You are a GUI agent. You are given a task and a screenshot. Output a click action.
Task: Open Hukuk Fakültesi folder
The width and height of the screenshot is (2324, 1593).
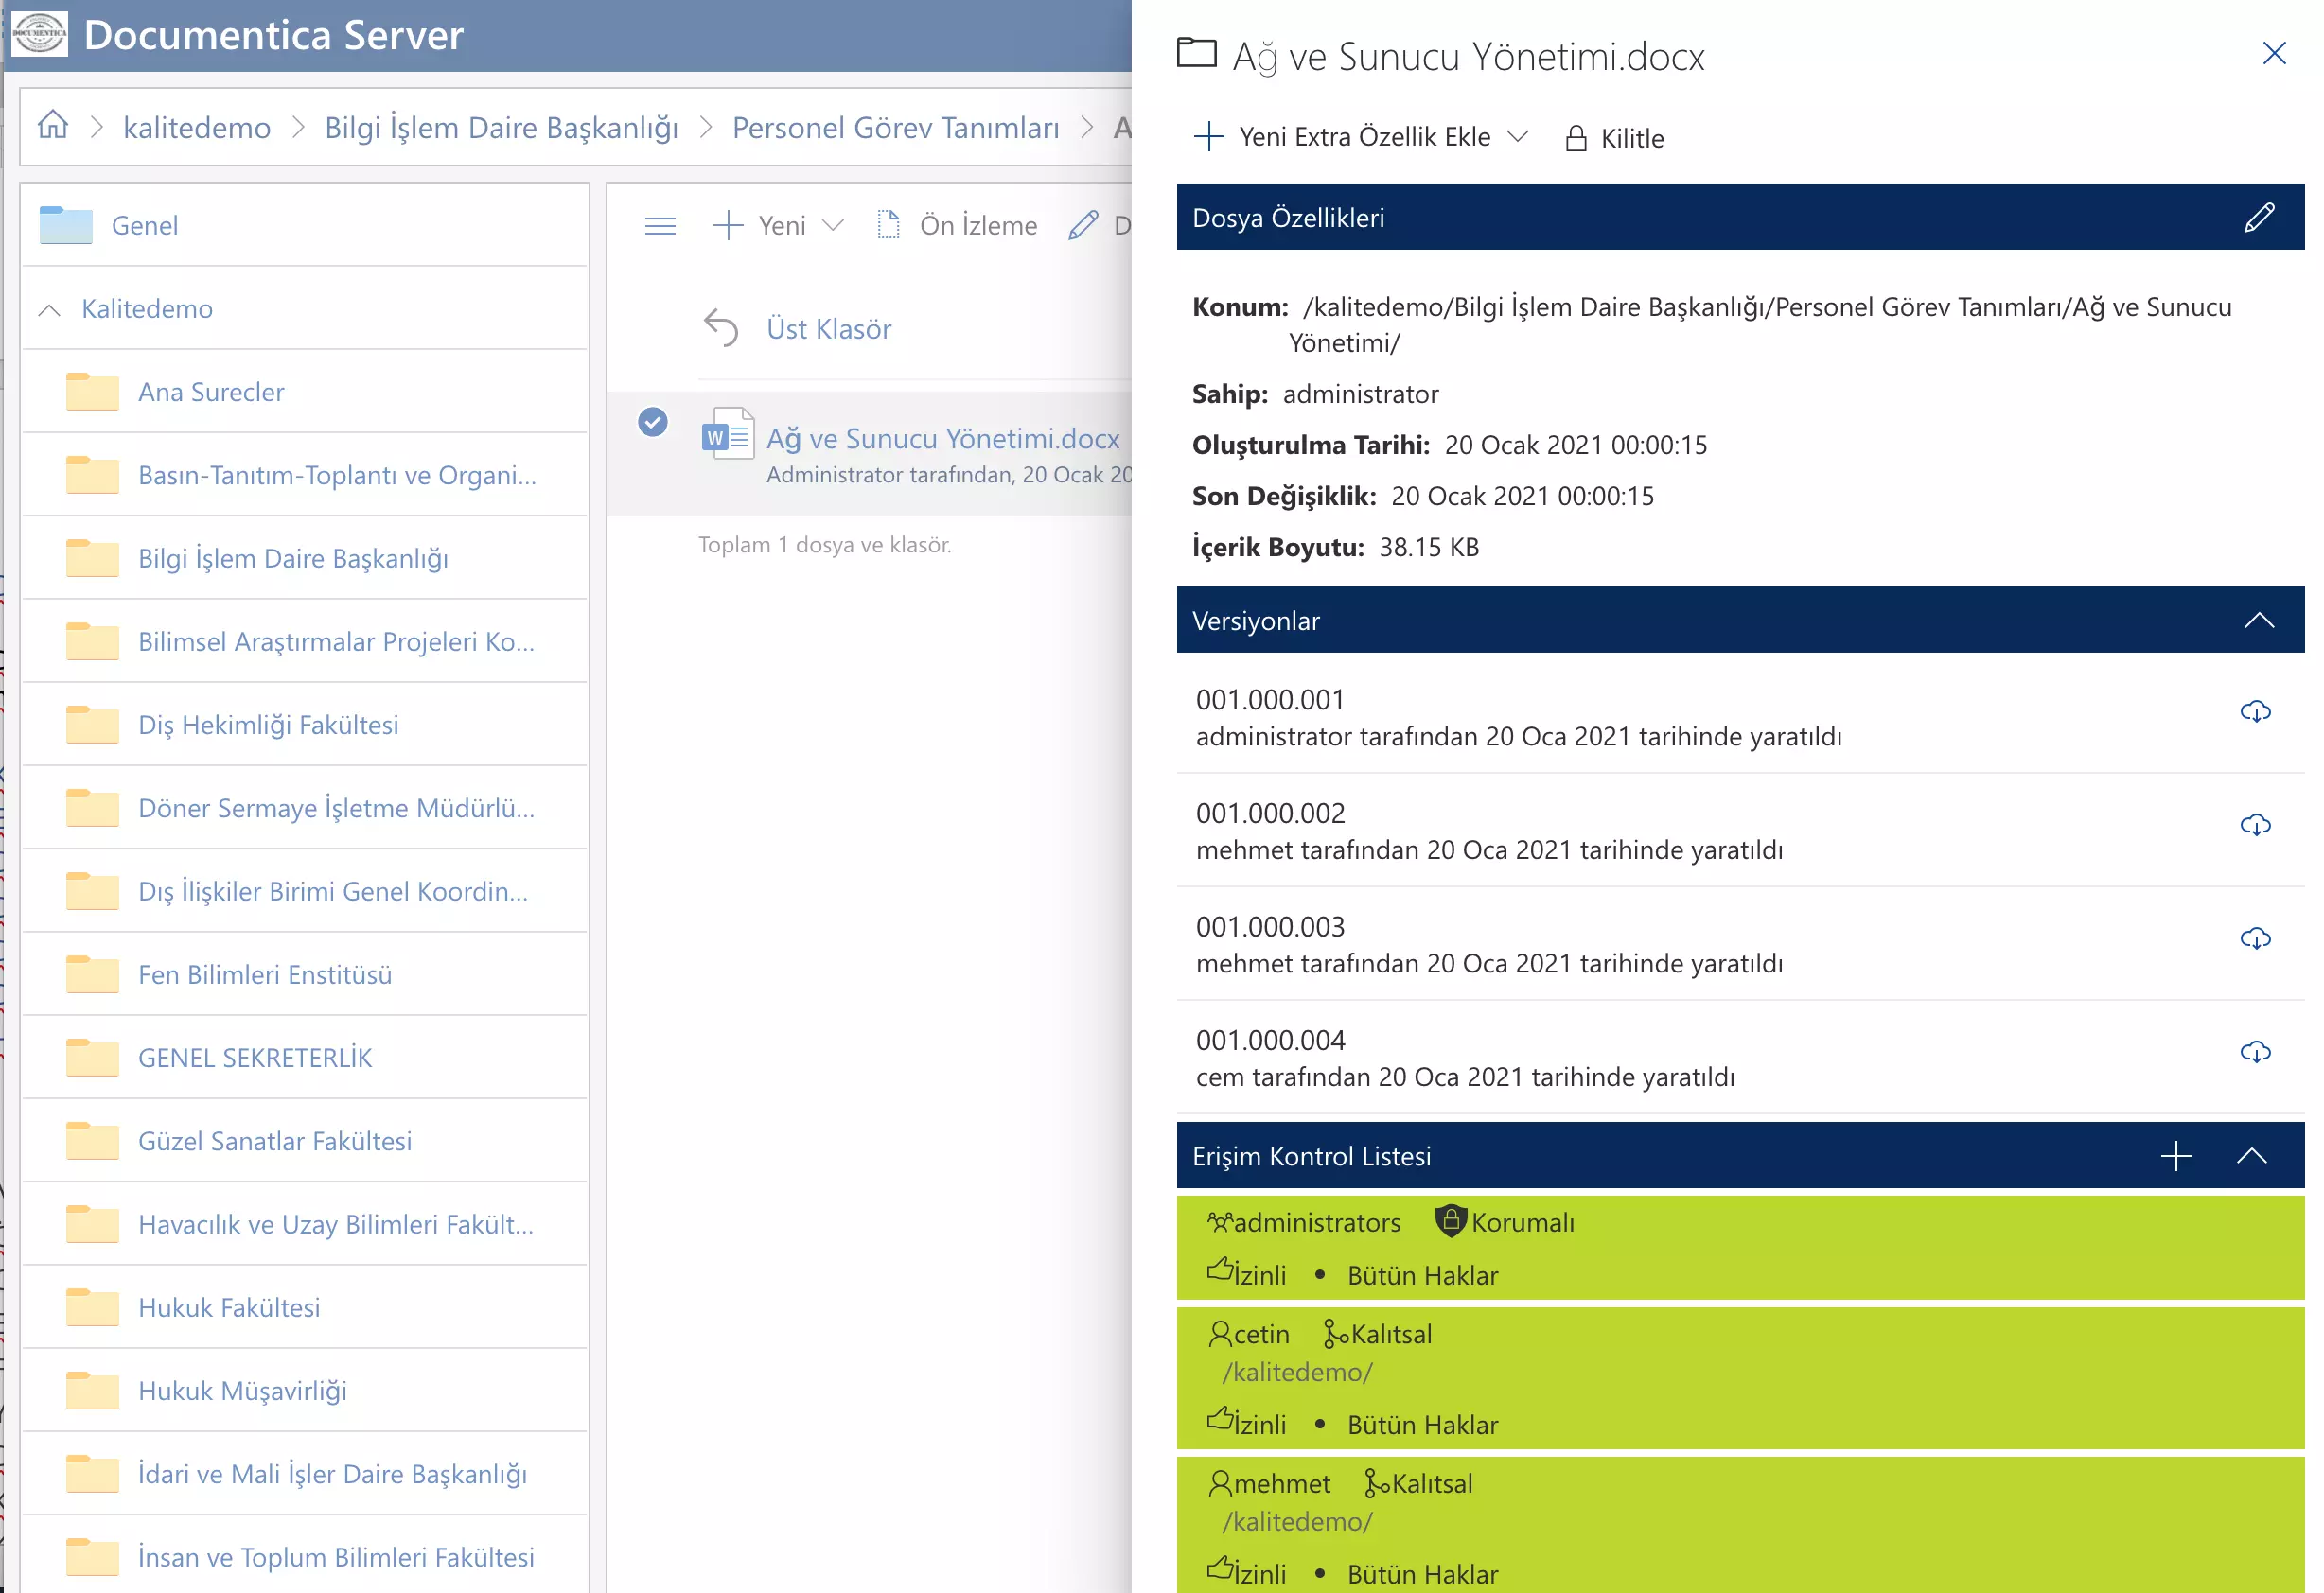304,1306
